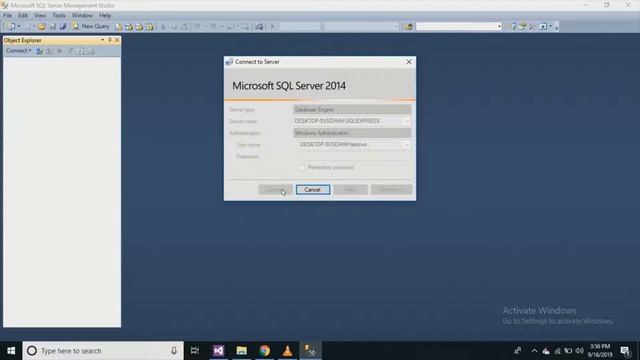Image resolution: width=640 pixels, height=360 pixels.
Task: Open the File menu
Action: (x=8, y=16)
